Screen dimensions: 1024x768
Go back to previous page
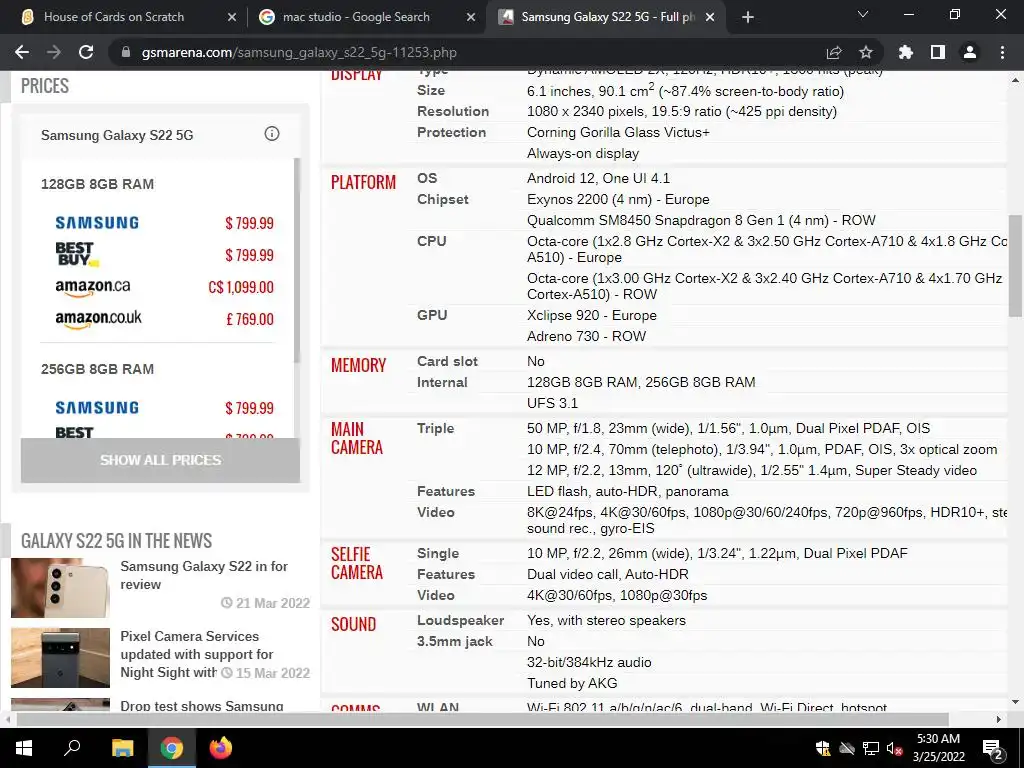click(x=22, y=52)
